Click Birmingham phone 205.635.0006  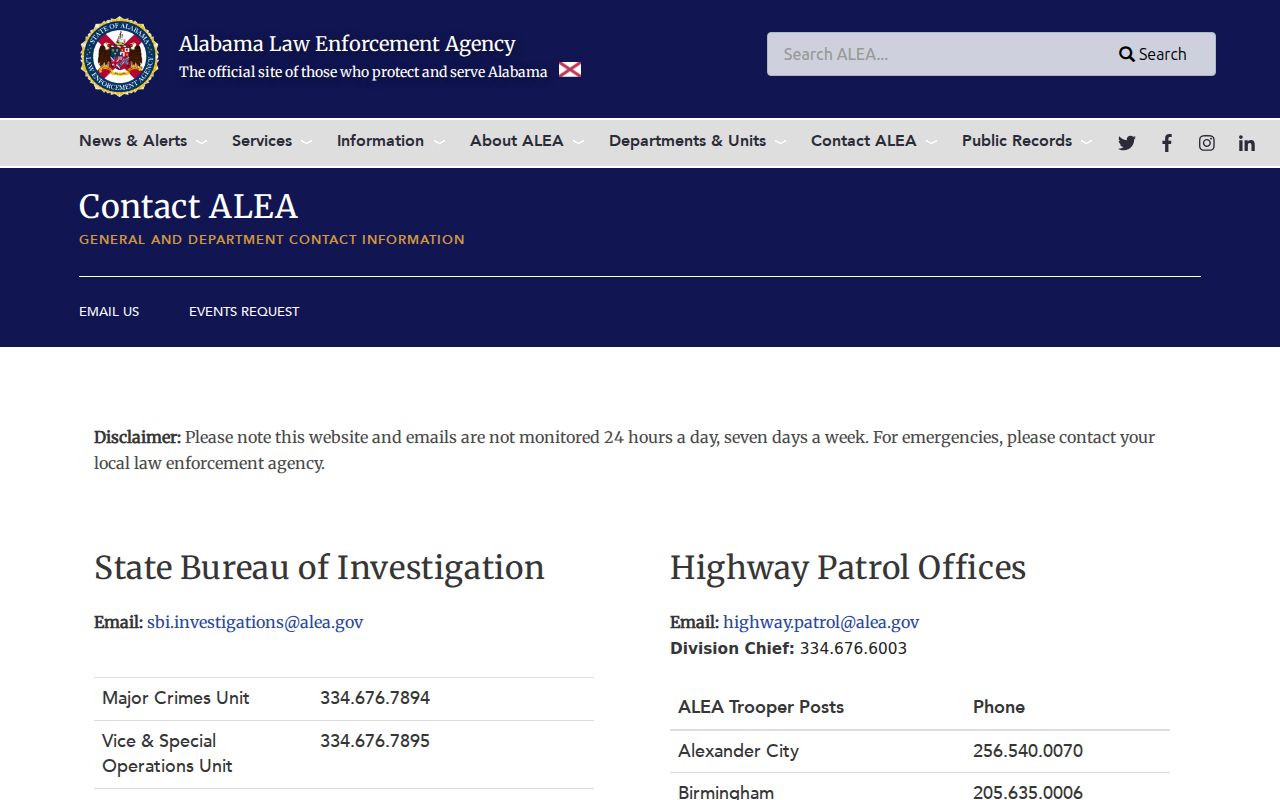pos(1028,792)
